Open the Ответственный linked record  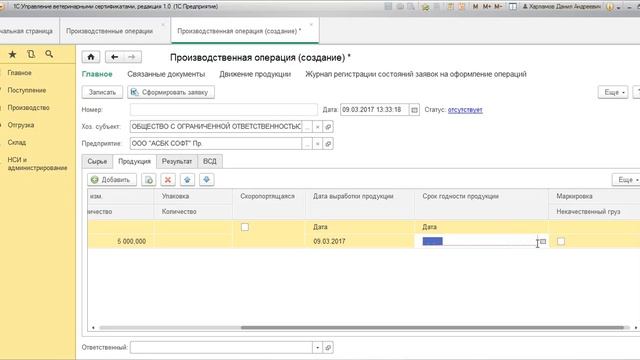[328, 347]
